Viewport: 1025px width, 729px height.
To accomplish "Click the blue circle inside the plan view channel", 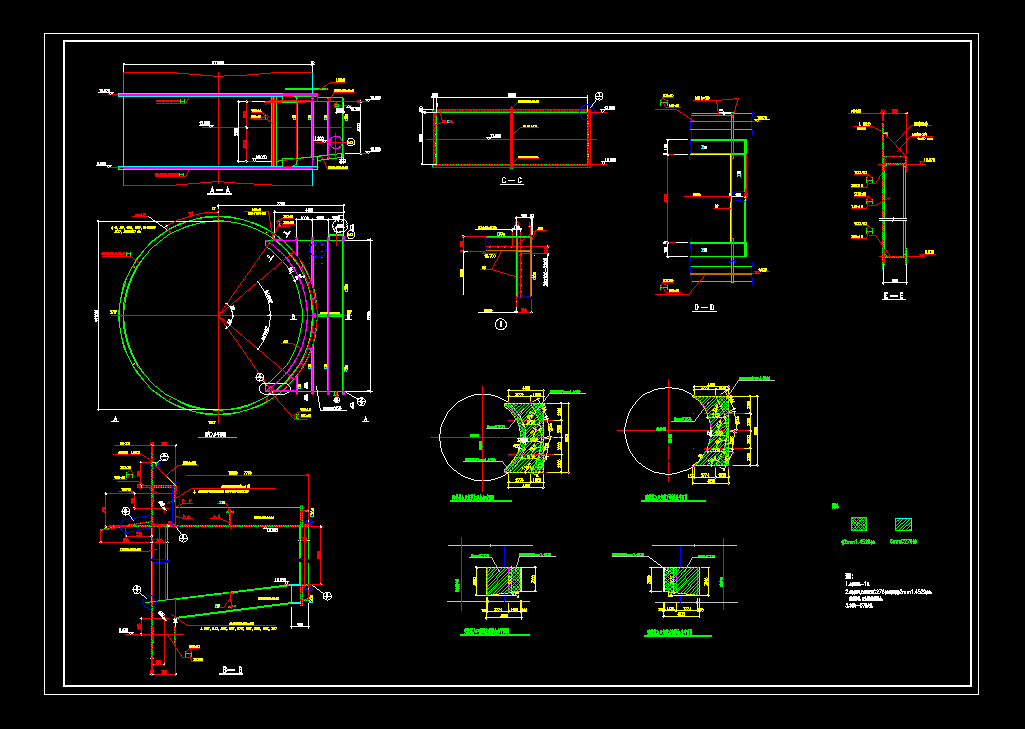I will [318, 249].
